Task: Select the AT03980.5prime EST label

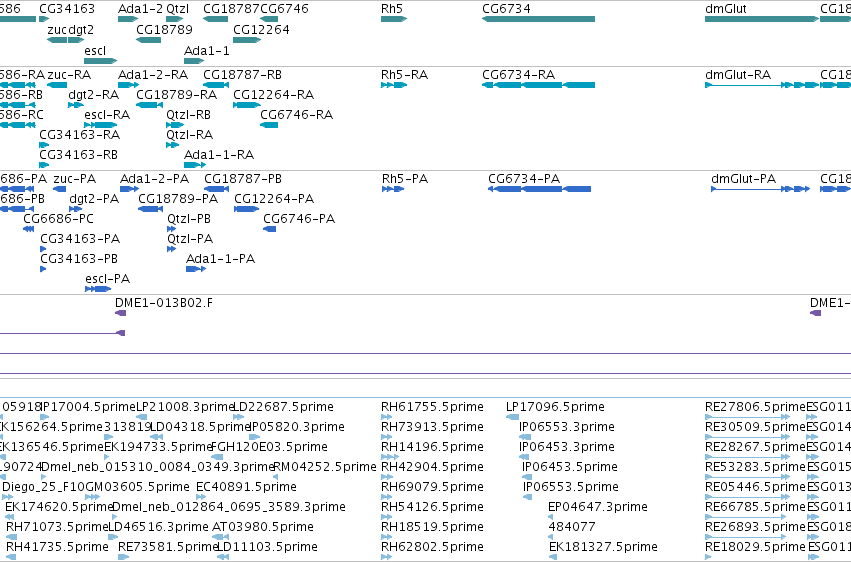Action: 263,527
